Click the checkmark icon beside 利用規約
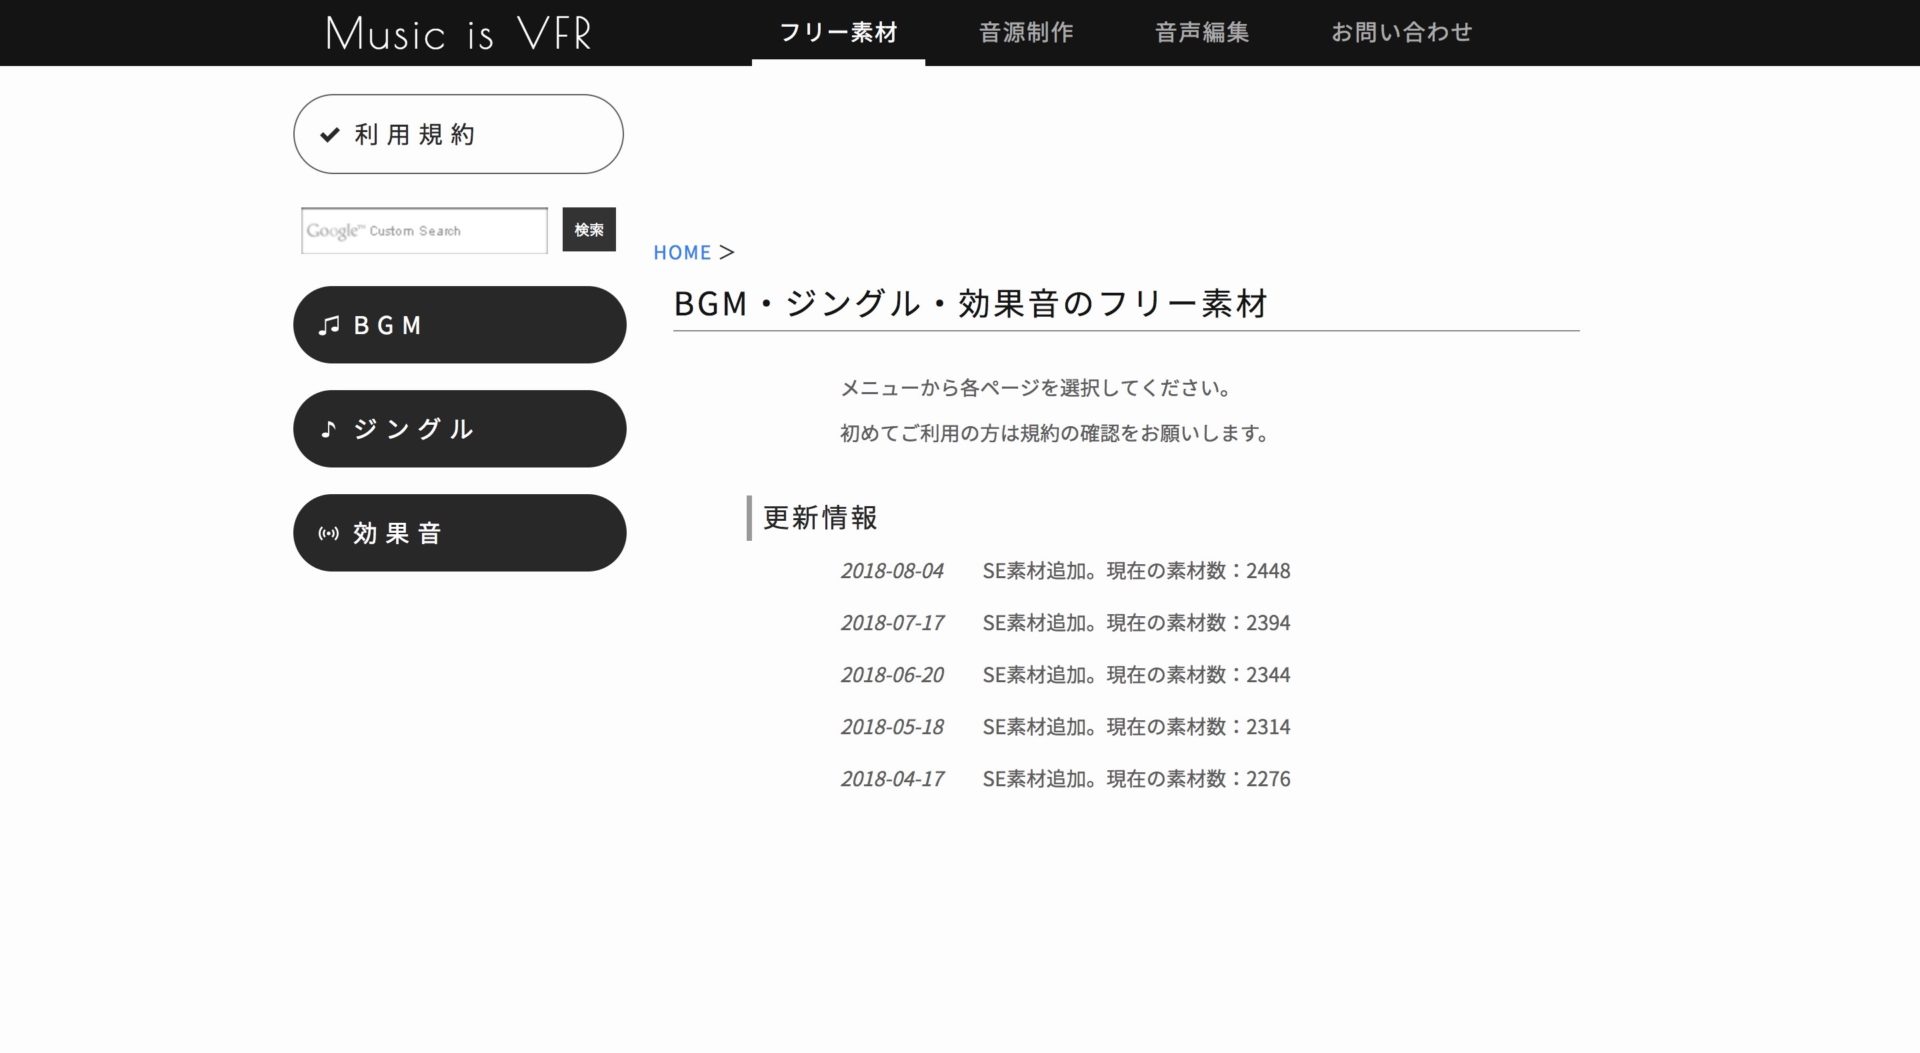 pyautogui.click(x=329, y=135)
